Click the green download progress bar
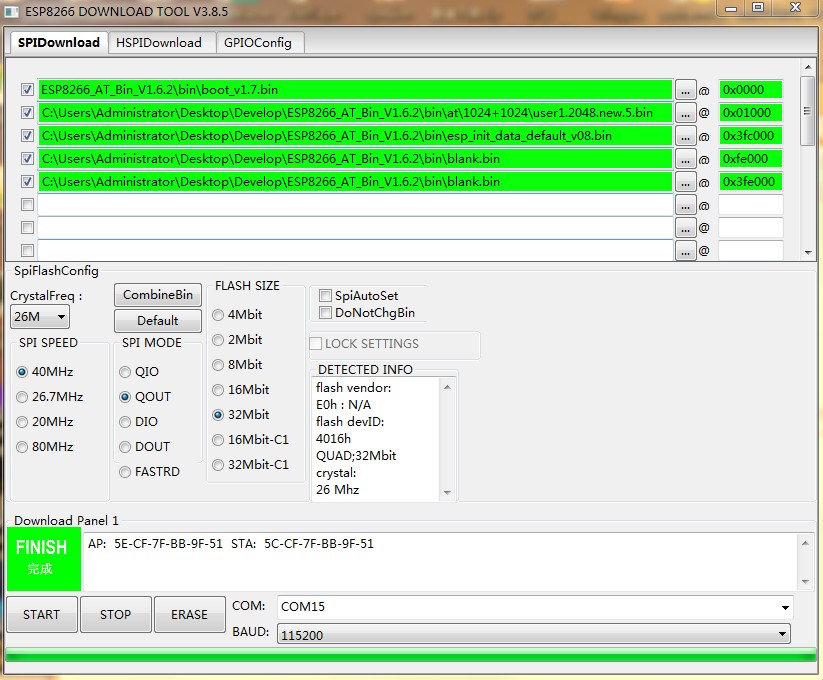Image resolution: width=823 pixels, height=680 pixels. [410, 654]
